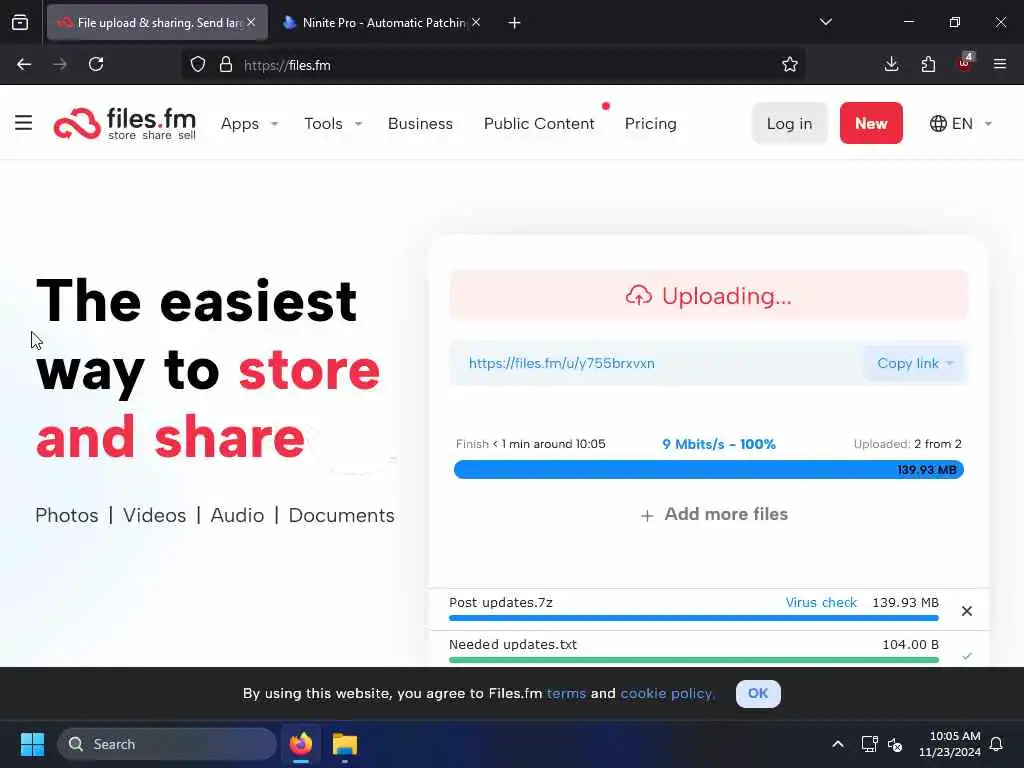Open the cookie policy link
Image resolution: width=1024 pixels, height=768 pixels.
tap(667, 694)
